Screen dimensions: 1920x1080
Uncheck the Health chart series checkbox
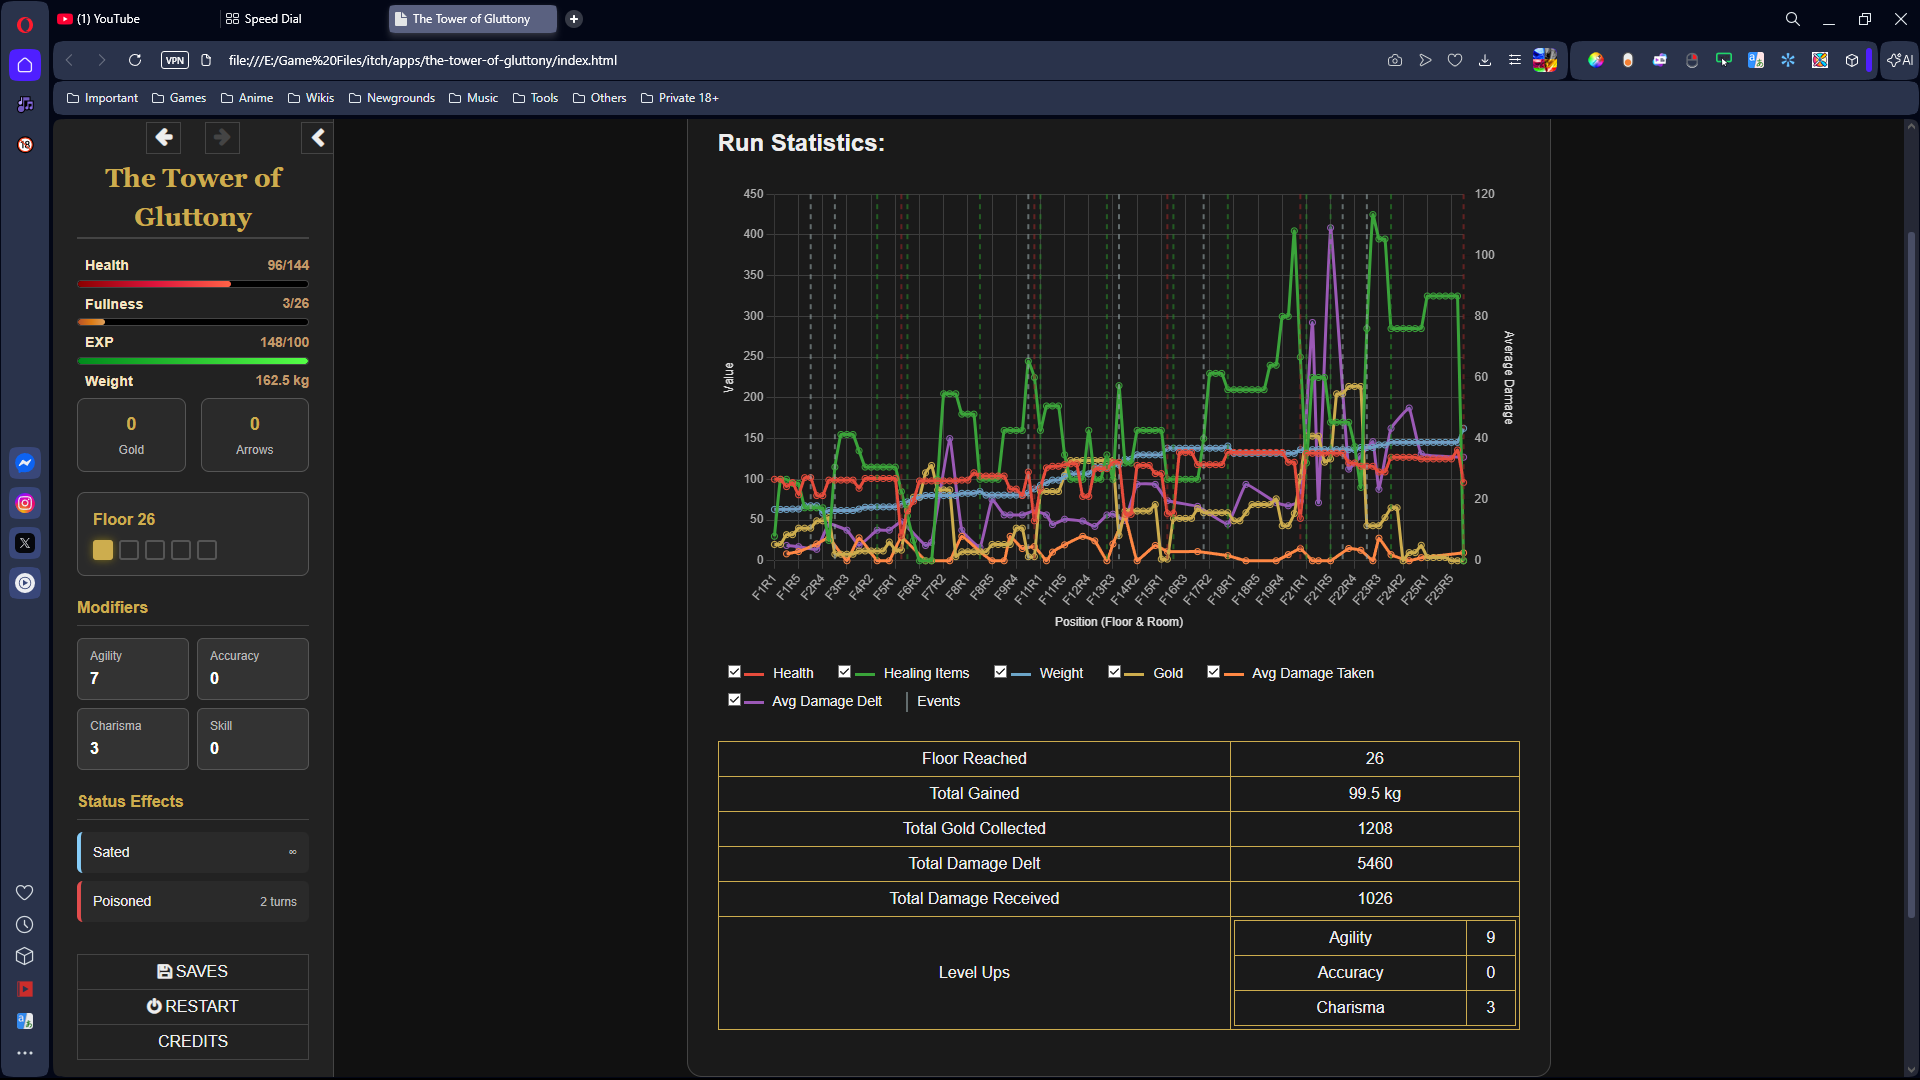tap(734, 672)
